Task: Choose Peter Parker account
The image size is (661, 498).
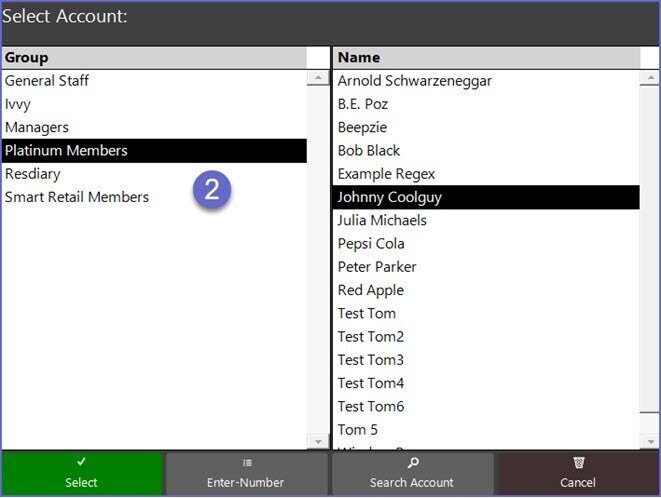Action: click(x=377, y=267)
